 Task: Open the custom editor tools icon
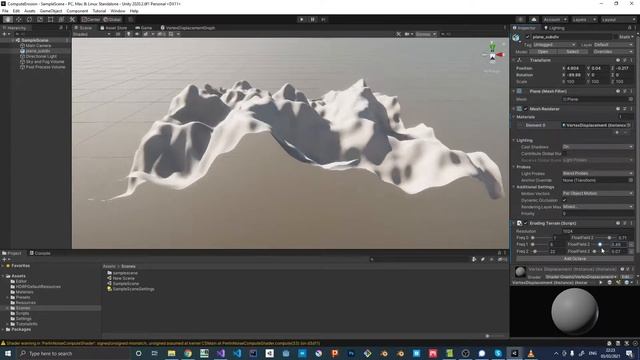pyautogui.click(x=72, y=19)
